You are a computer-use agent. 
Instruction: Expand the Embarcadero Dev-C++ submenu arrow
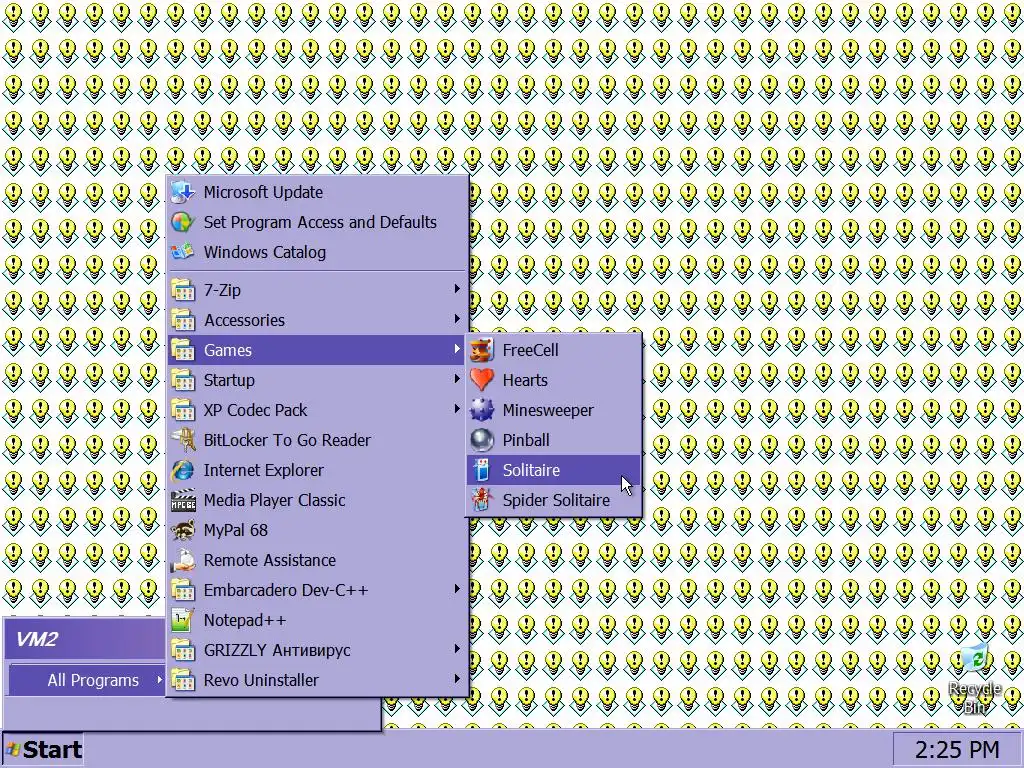pyautogui.click(x=457, y=589)
